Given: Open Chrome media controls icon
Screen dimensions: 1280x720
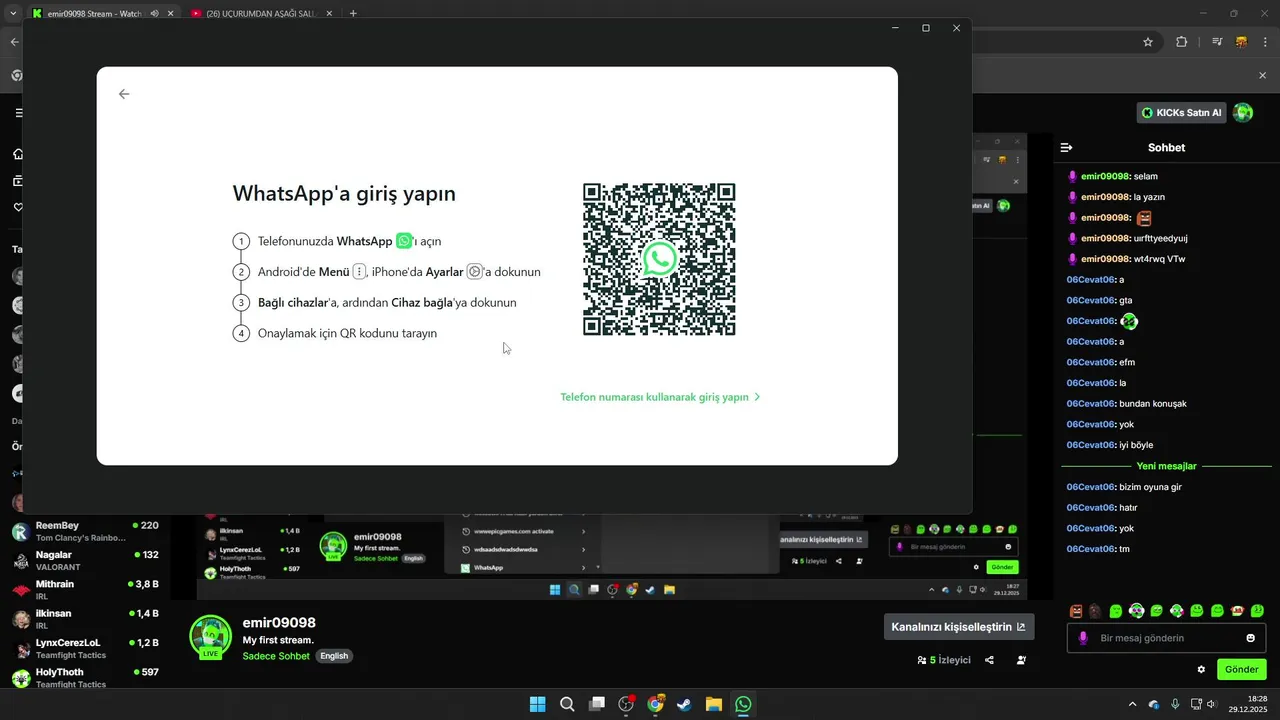Looking at the screenshot, I should click(x=1217, y=42).
